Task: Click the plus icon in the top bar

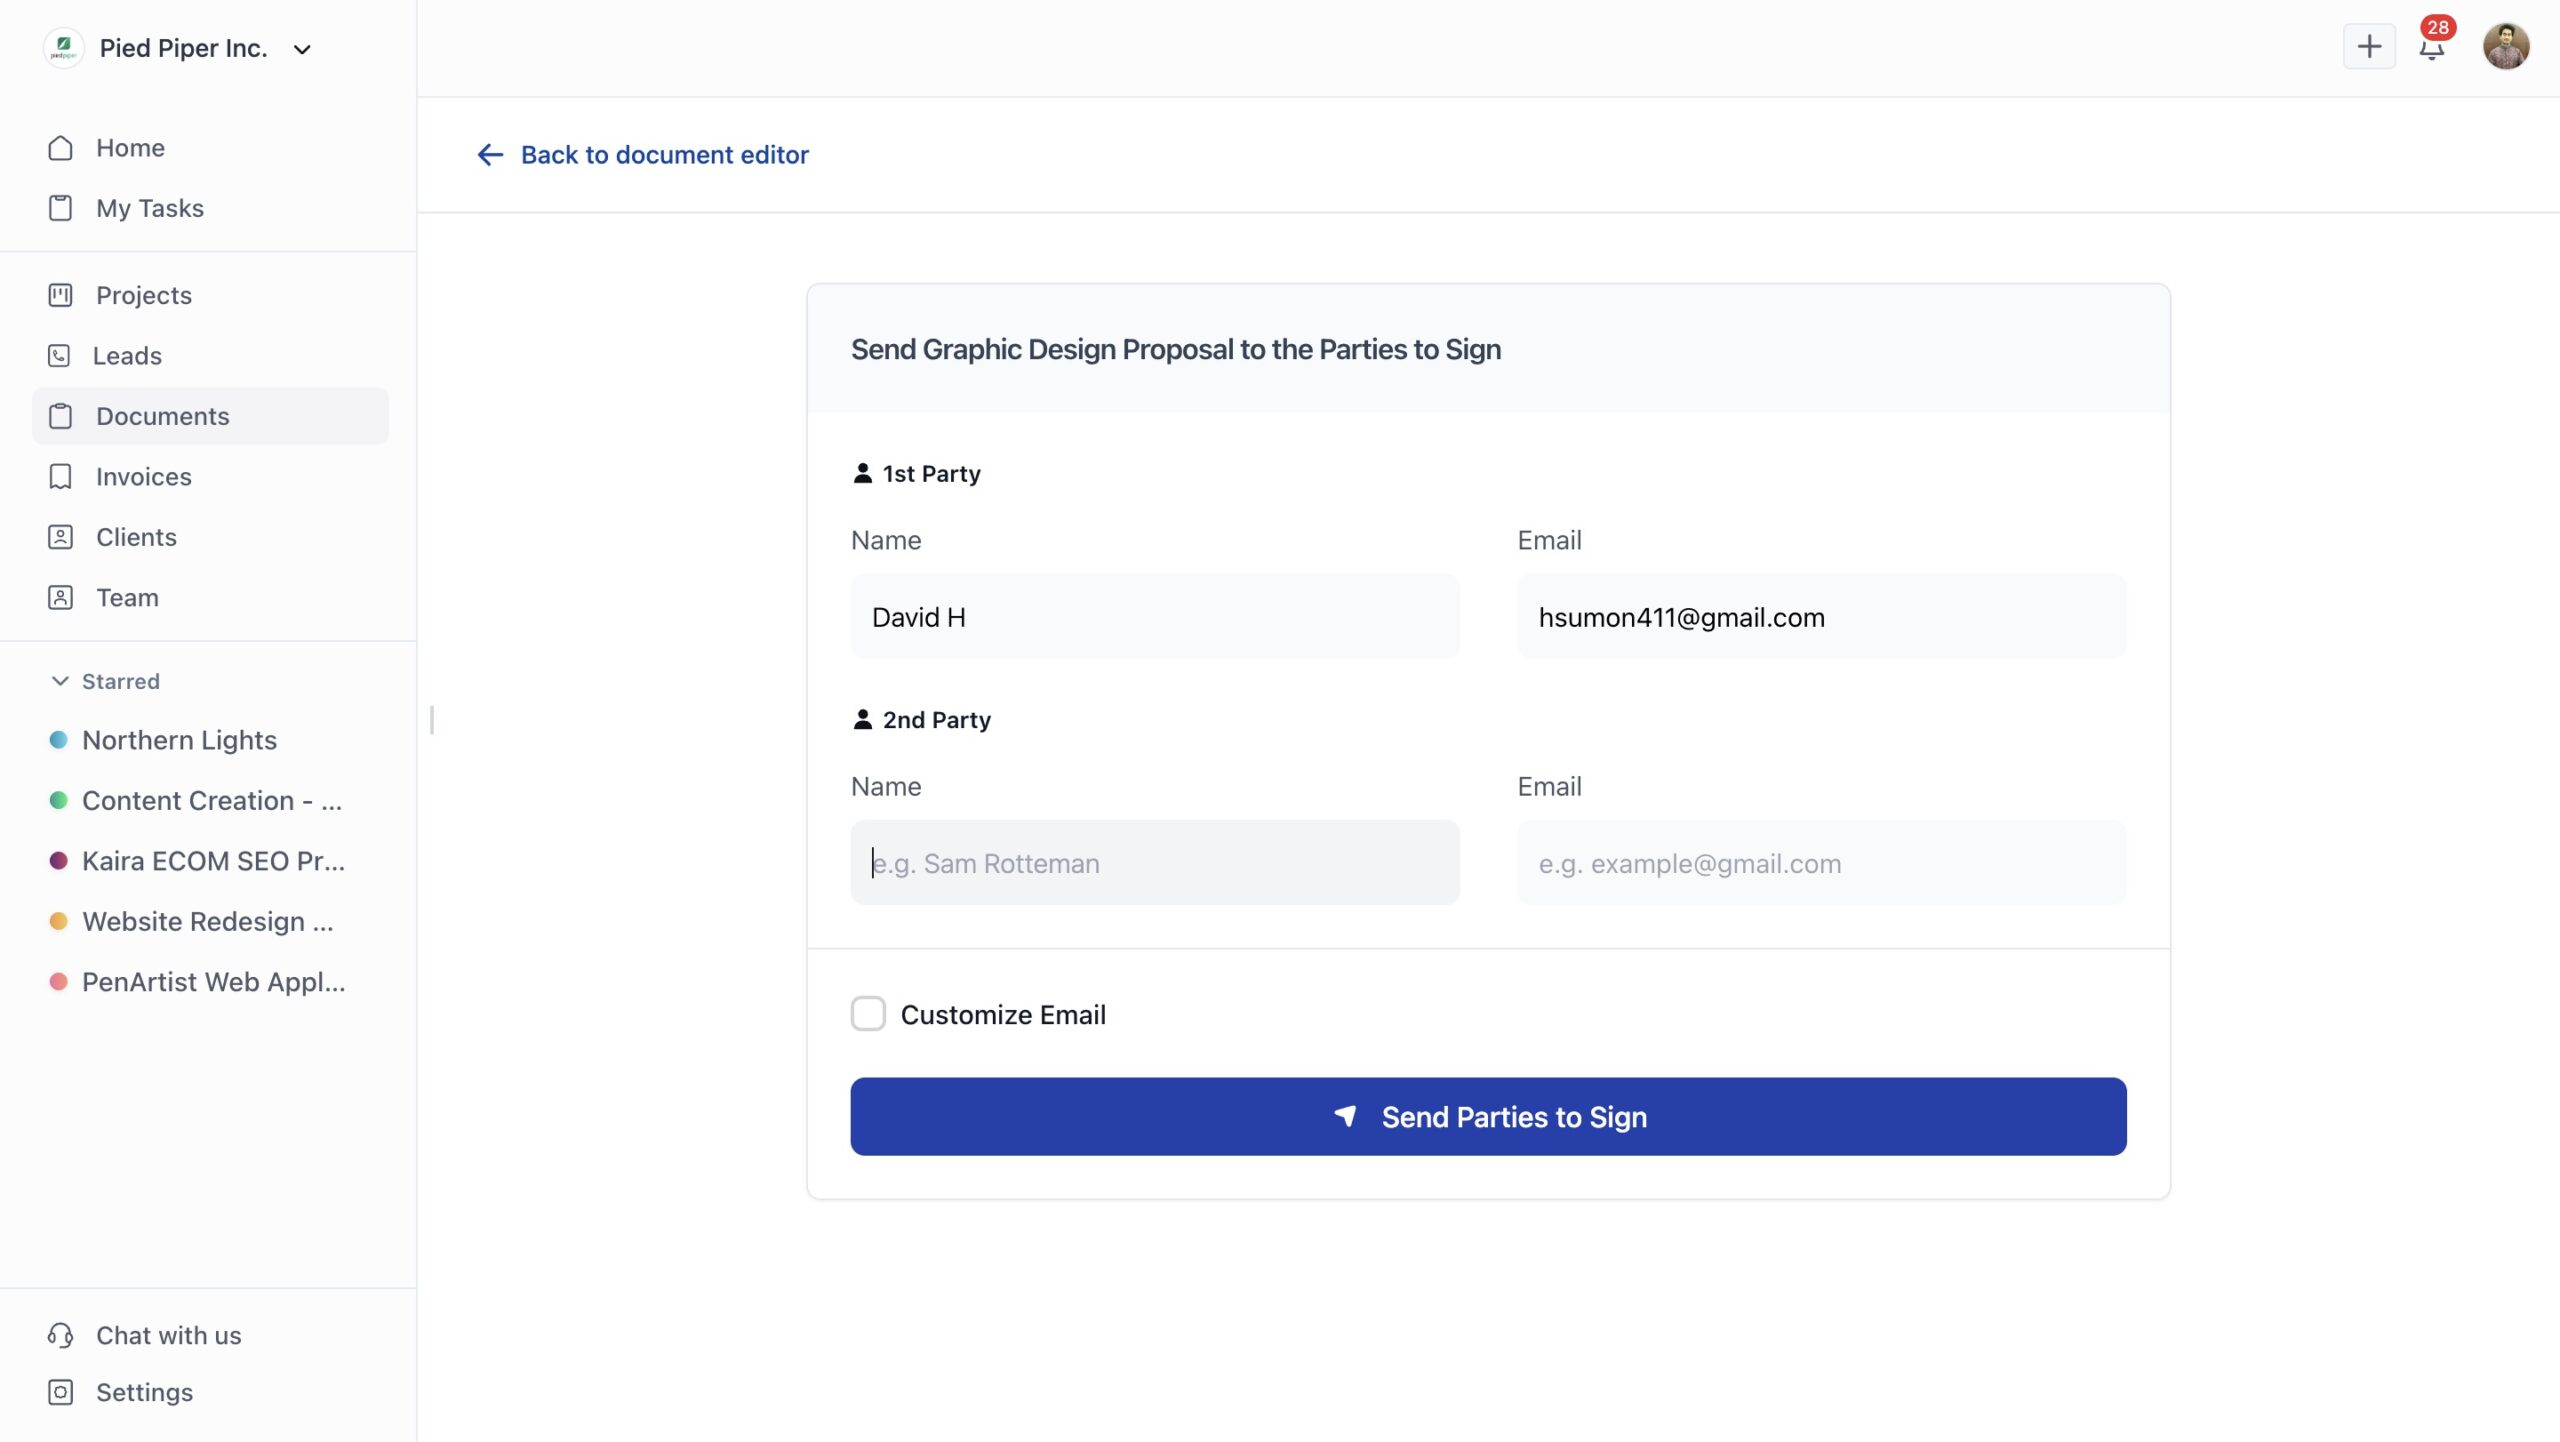Action: click(2369, 46)
